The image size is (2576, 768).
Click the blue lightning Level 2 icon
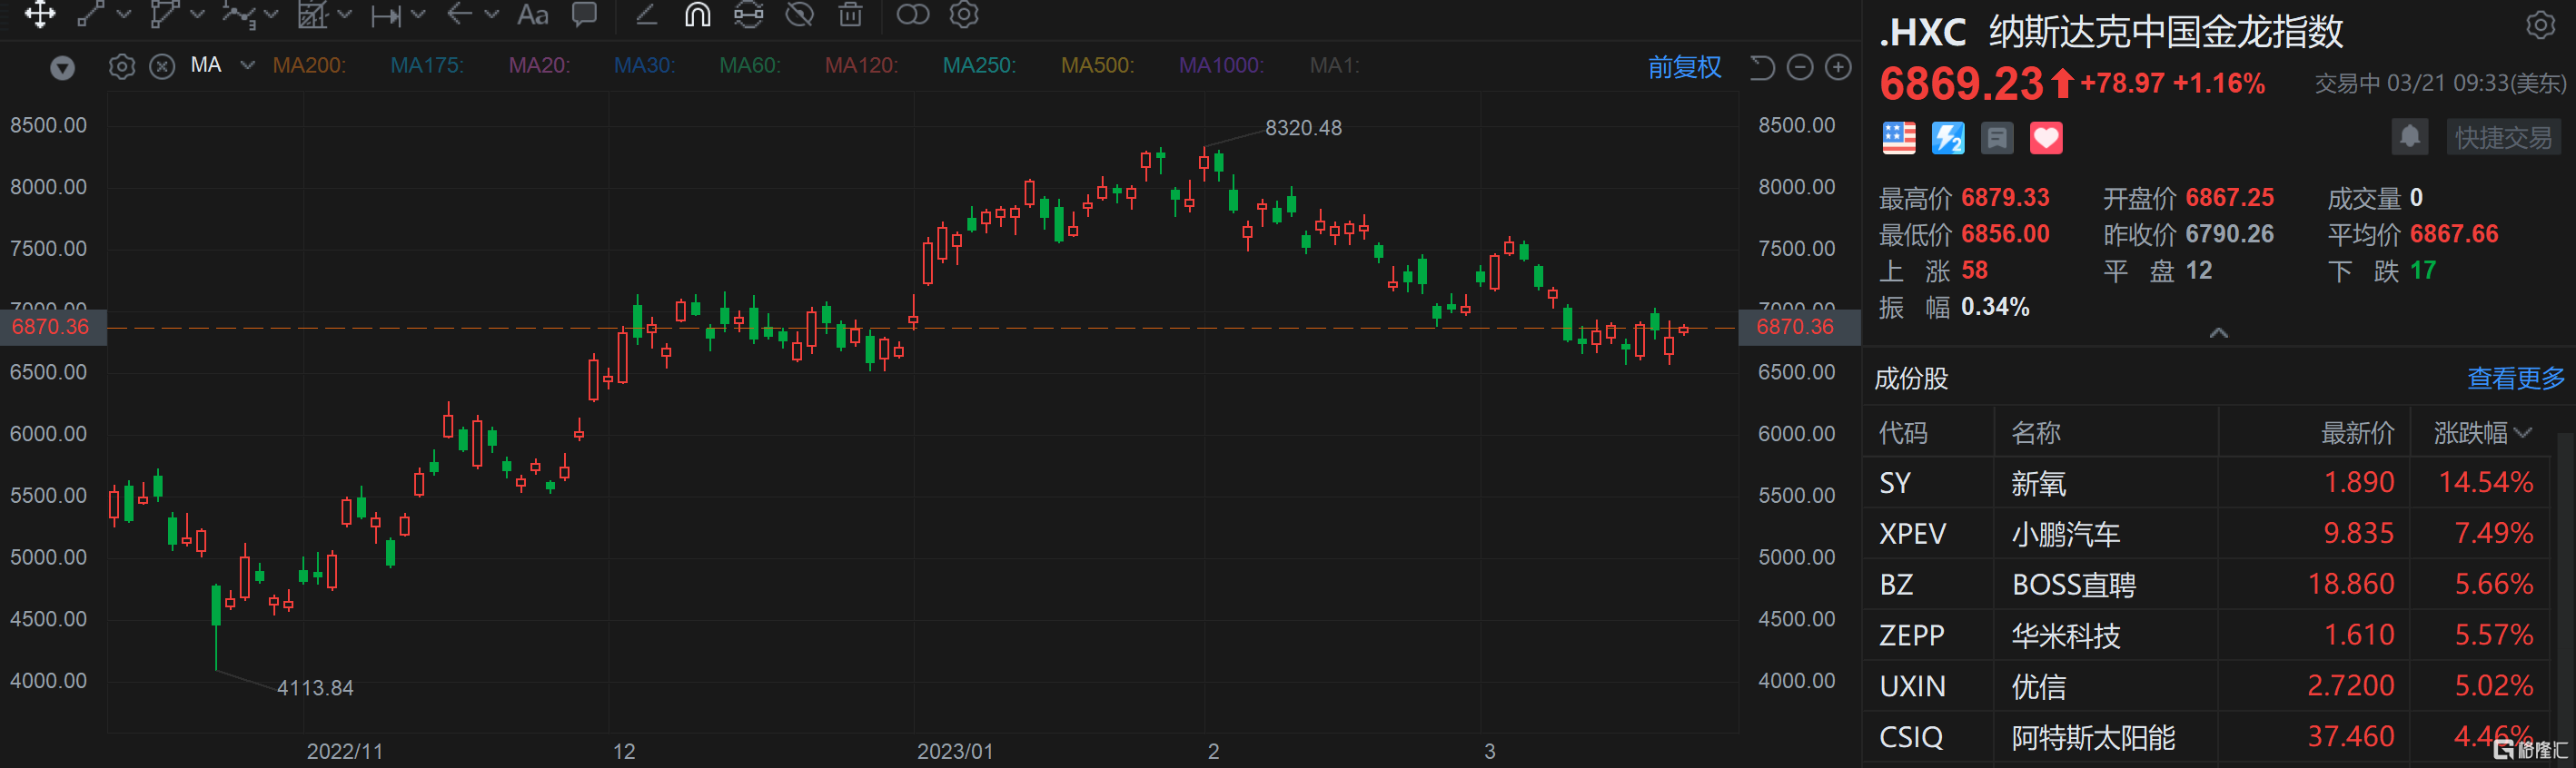[x=1948, y=138]
